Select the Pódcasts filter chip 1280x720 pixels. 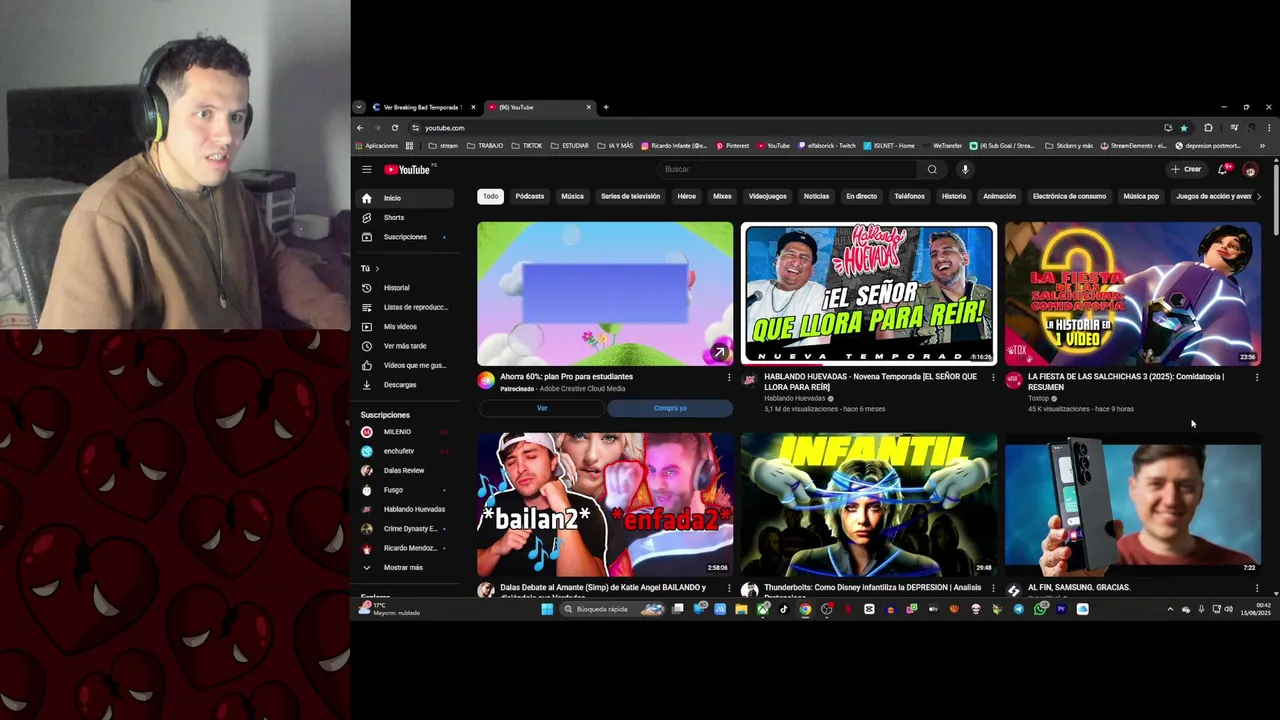coord(530,197)
